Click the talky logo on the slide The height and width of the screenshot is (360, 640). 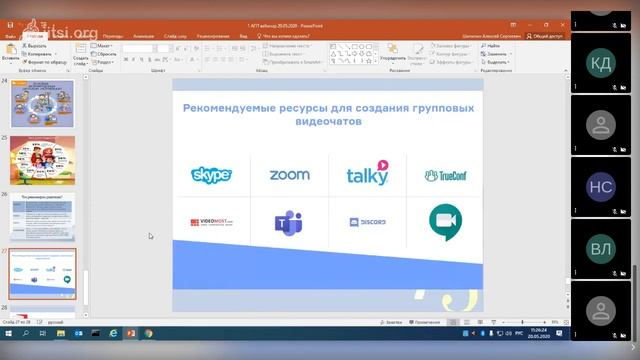368,173
